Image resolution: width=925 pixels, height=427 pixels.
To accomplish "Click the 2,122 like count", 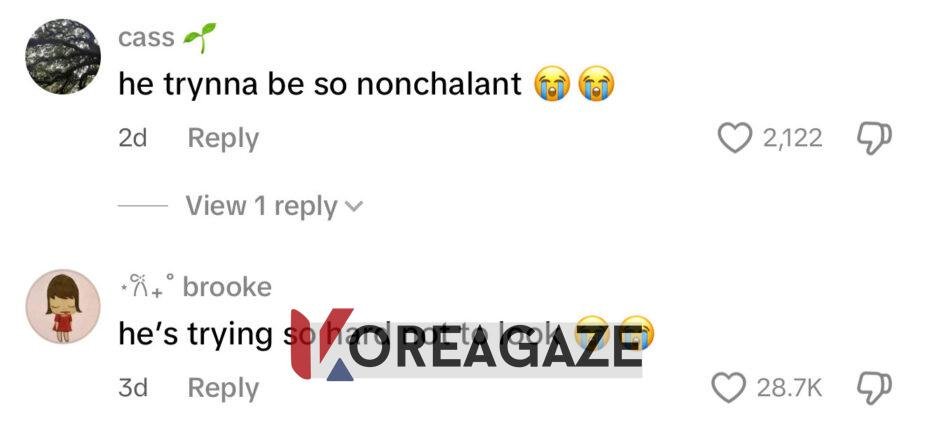I will pyautogui.click(x=792, y=139).
